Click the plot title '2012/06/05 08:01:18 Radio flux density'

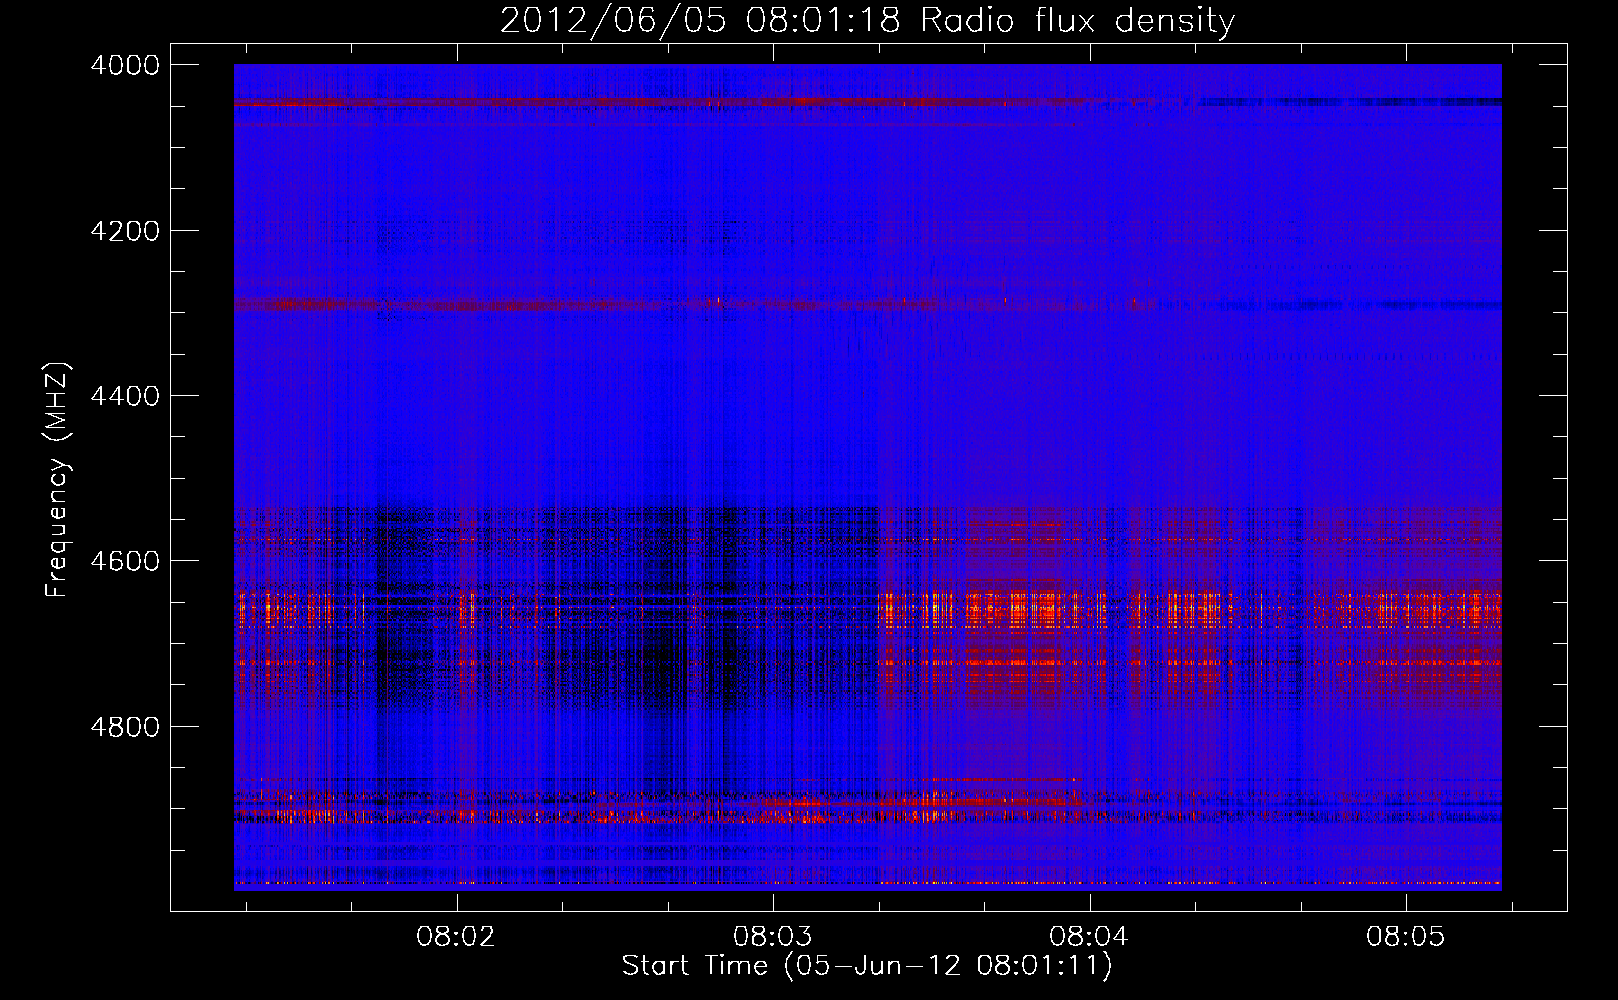coord(867,21)
